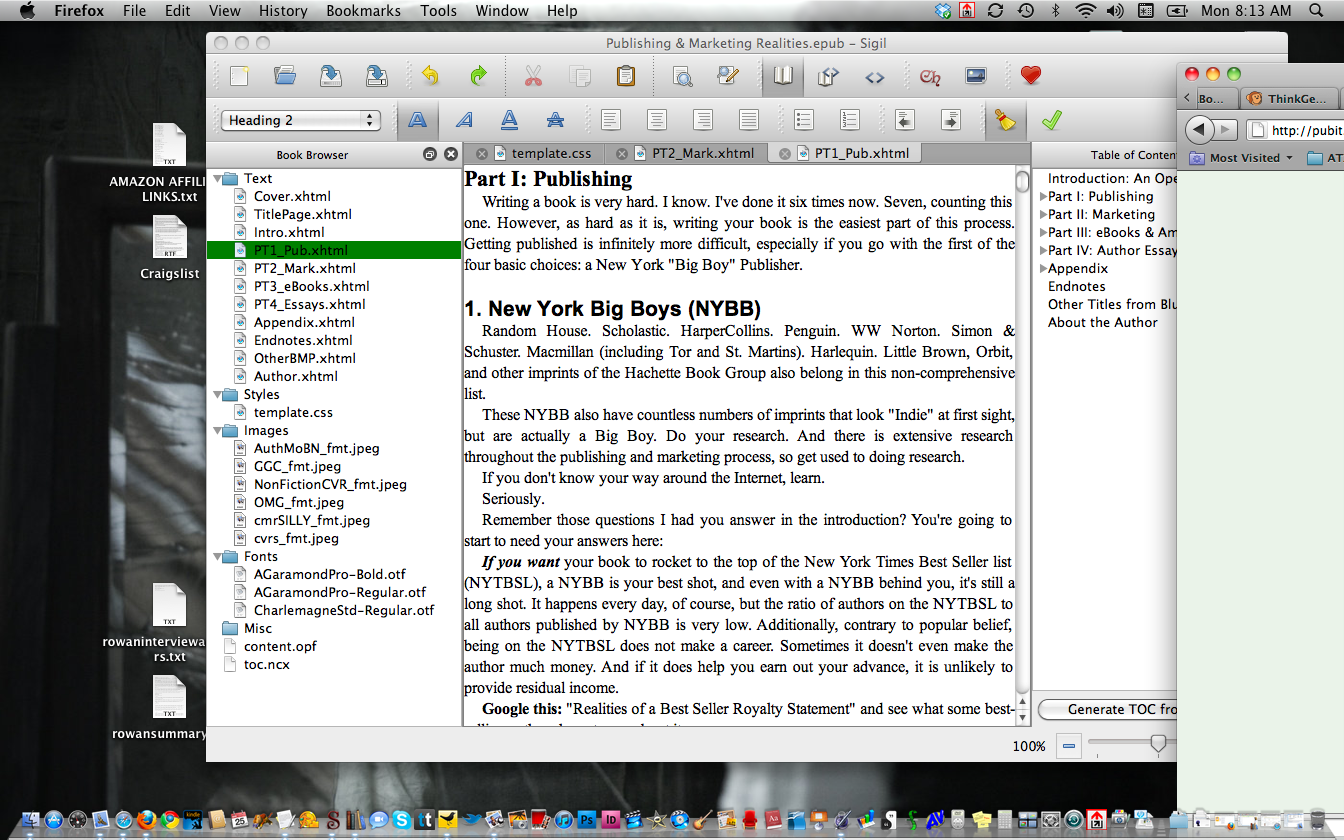Toggle underline formatting
The height and width of the screenshot is (840, 1344).
point(510,120)
